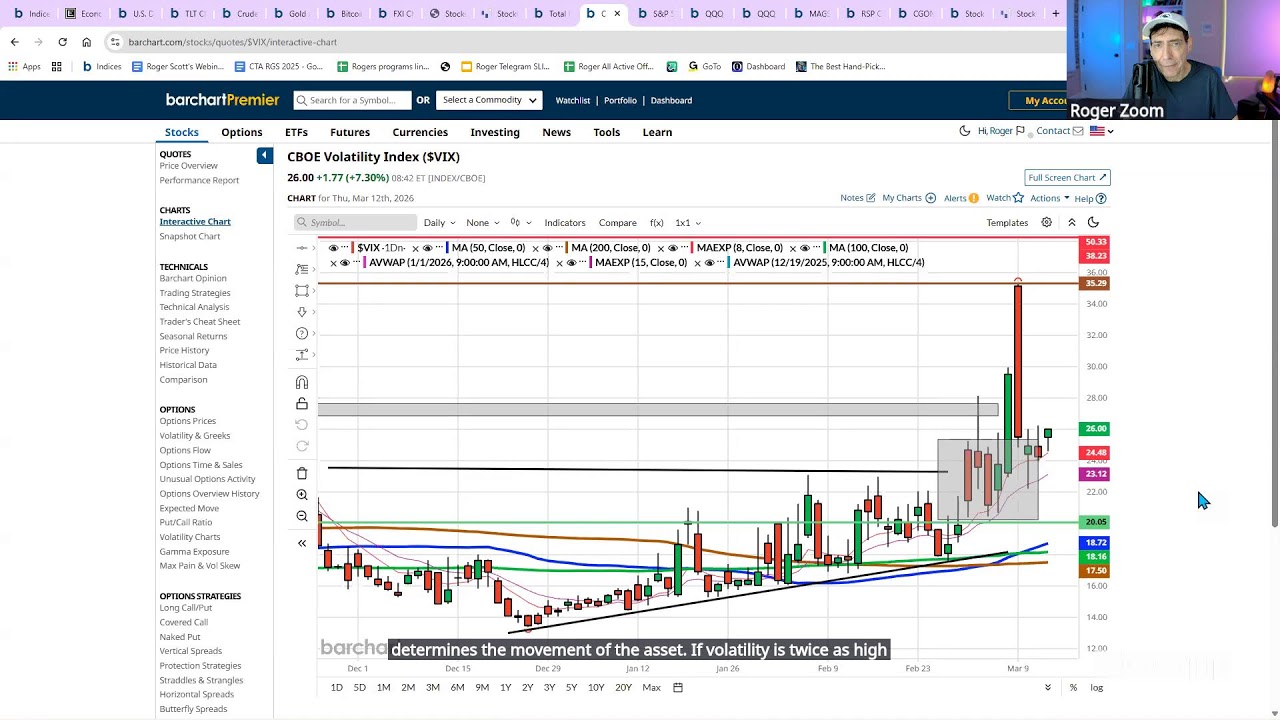Image resolution: width=1280 pixels, height=720 pixels.
Task: Click the Compare button
Action: point(617,223)
